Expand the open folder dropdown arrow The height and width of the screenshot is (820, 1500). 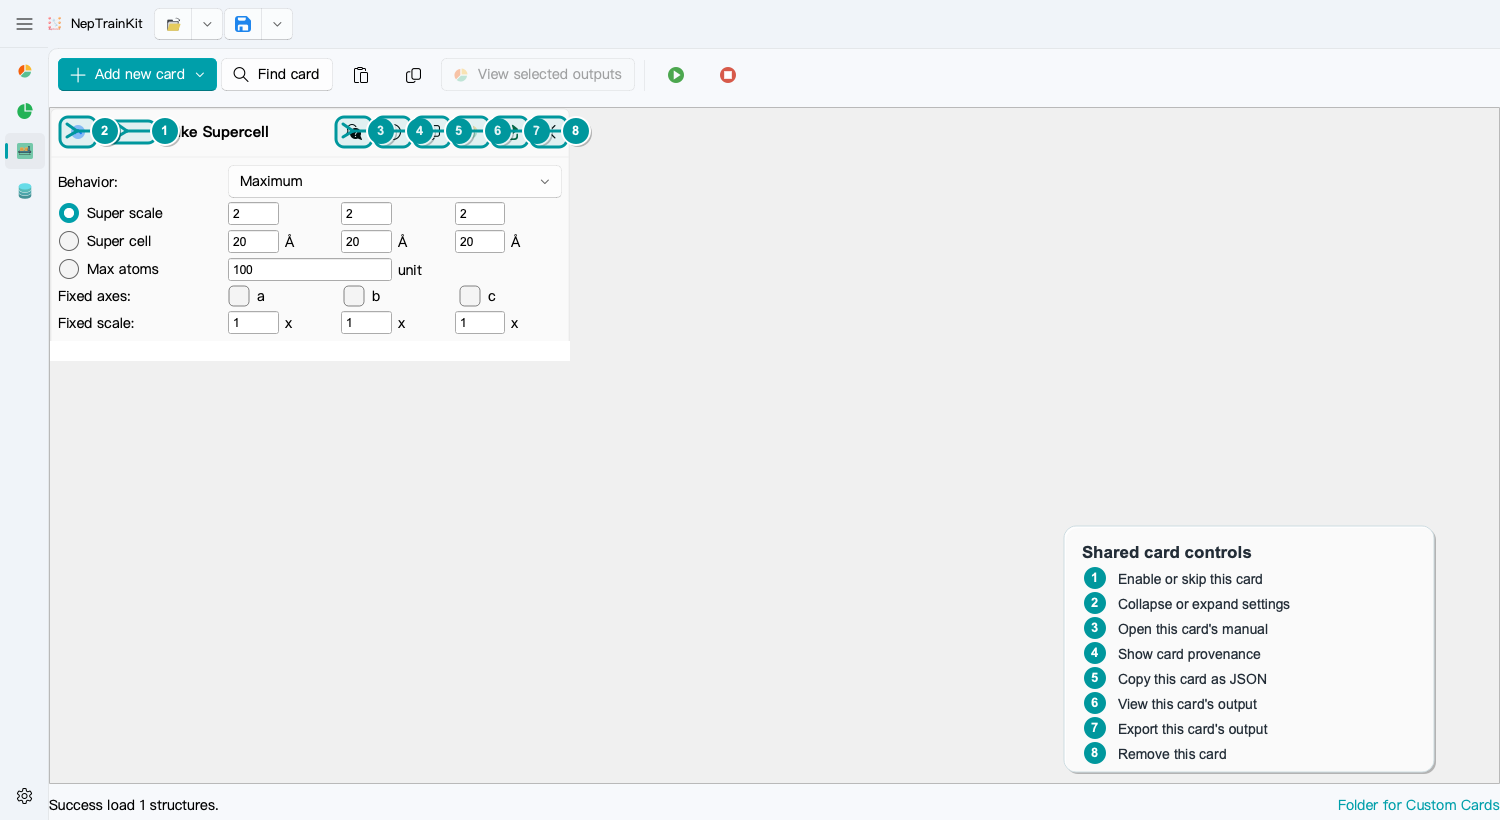click(x=207, y=24)
